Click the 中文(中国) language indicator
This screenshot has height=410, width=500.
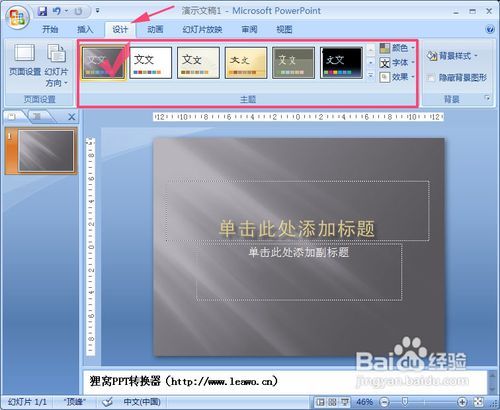(142, 402)
